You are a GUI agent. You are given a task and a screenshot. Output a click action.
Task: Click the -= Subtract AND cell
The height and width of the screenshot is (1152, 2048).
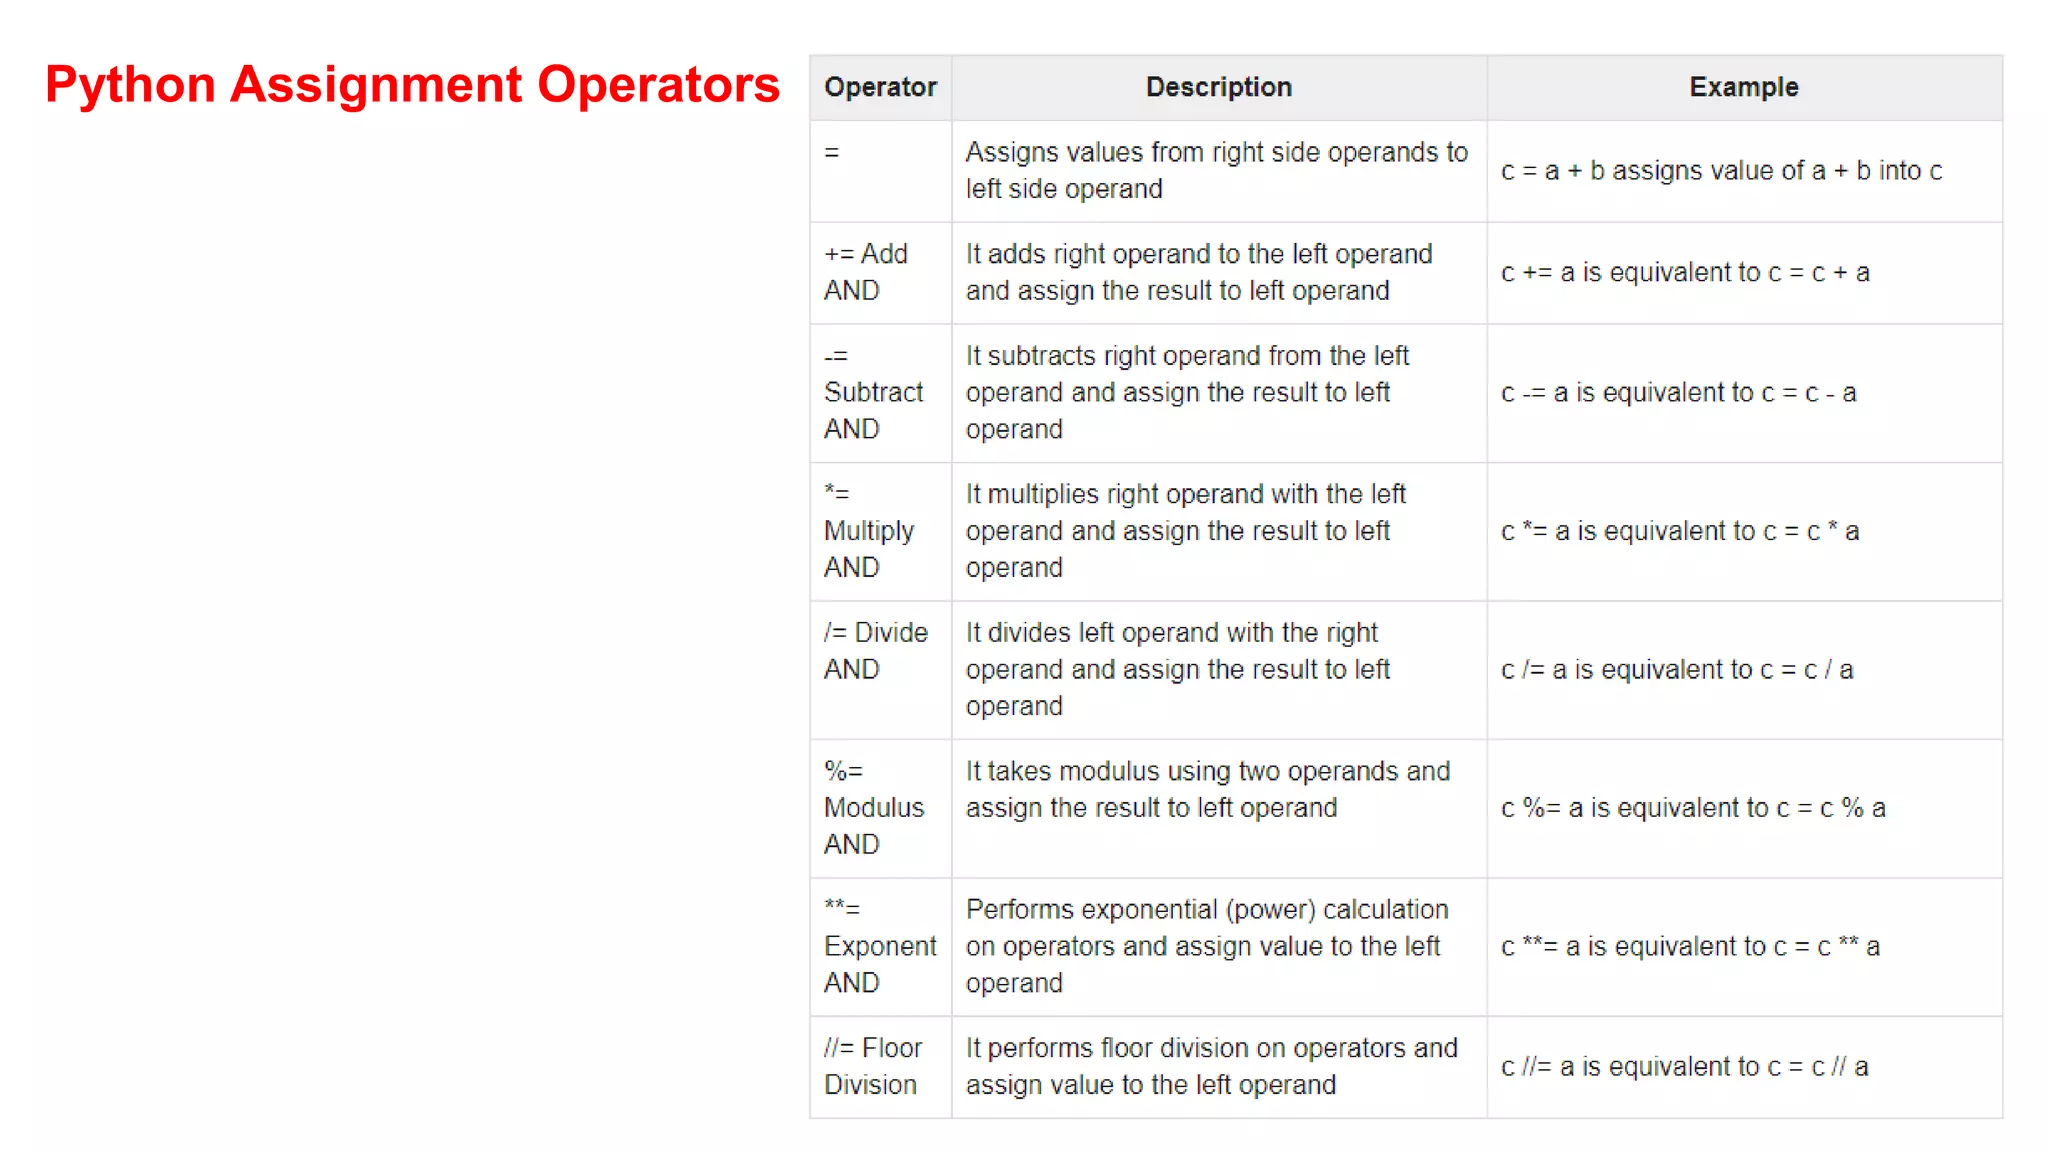880,392
